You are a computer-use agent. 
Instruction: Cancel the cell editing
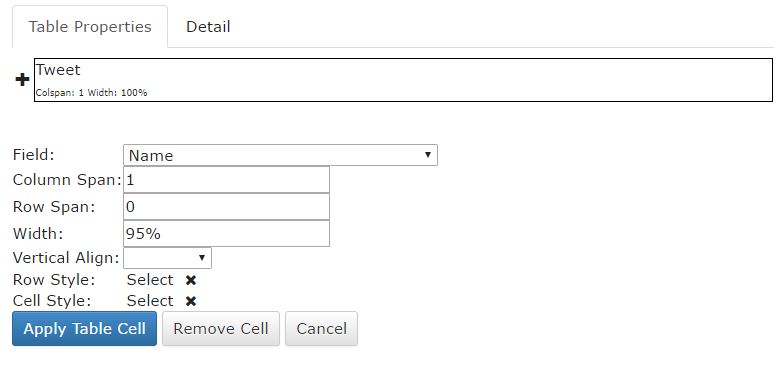[x=322, y=329]
